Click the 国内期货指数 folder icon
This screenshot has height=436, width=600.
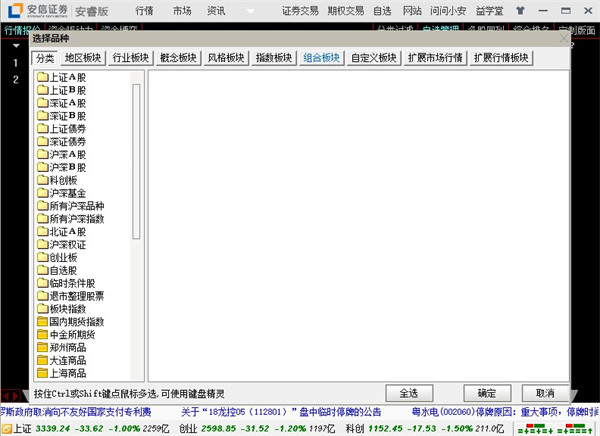[x=42, y=323]
